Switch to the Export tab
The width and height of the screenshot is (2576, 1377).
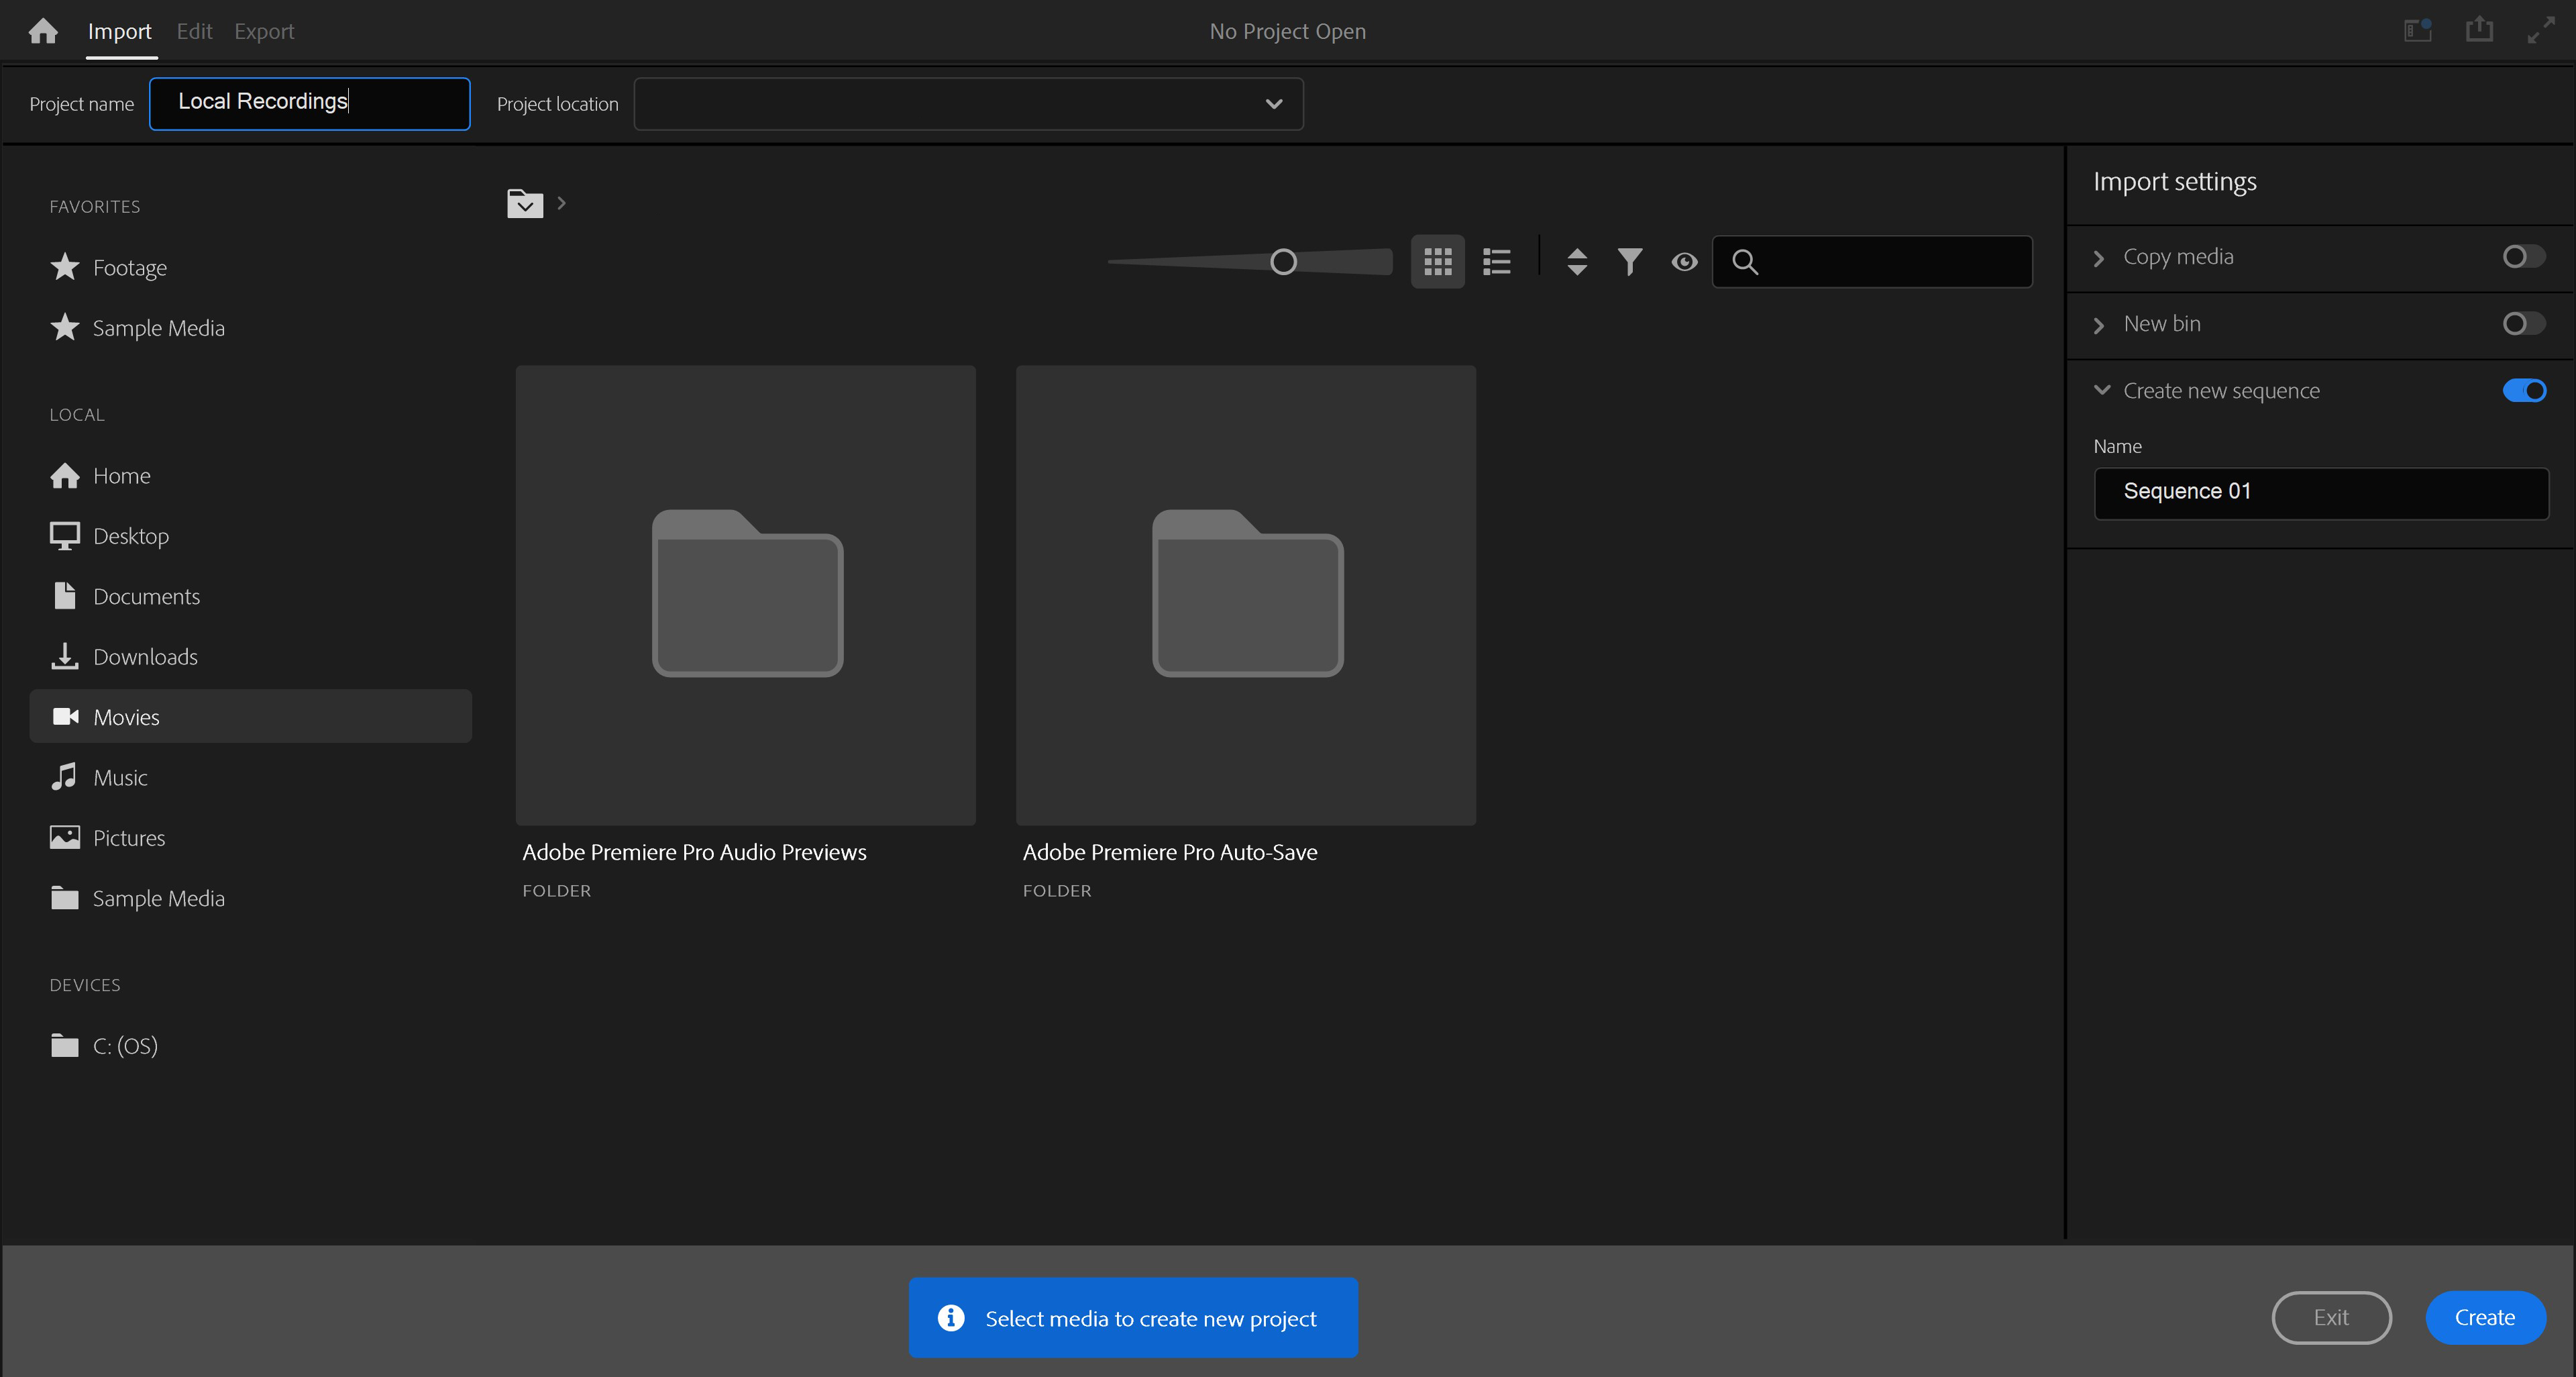(x=264, y=31)
